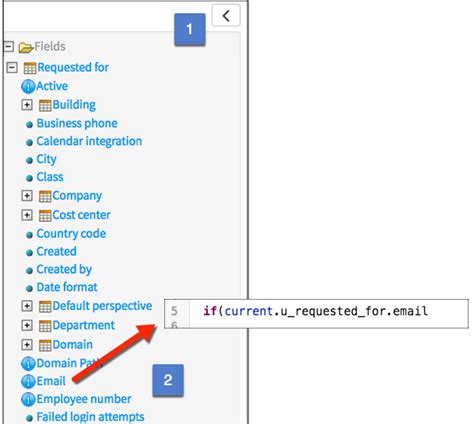This screenshot has height=424, width=474.
Task: Insert the Created by field
Action: (64, 270)
